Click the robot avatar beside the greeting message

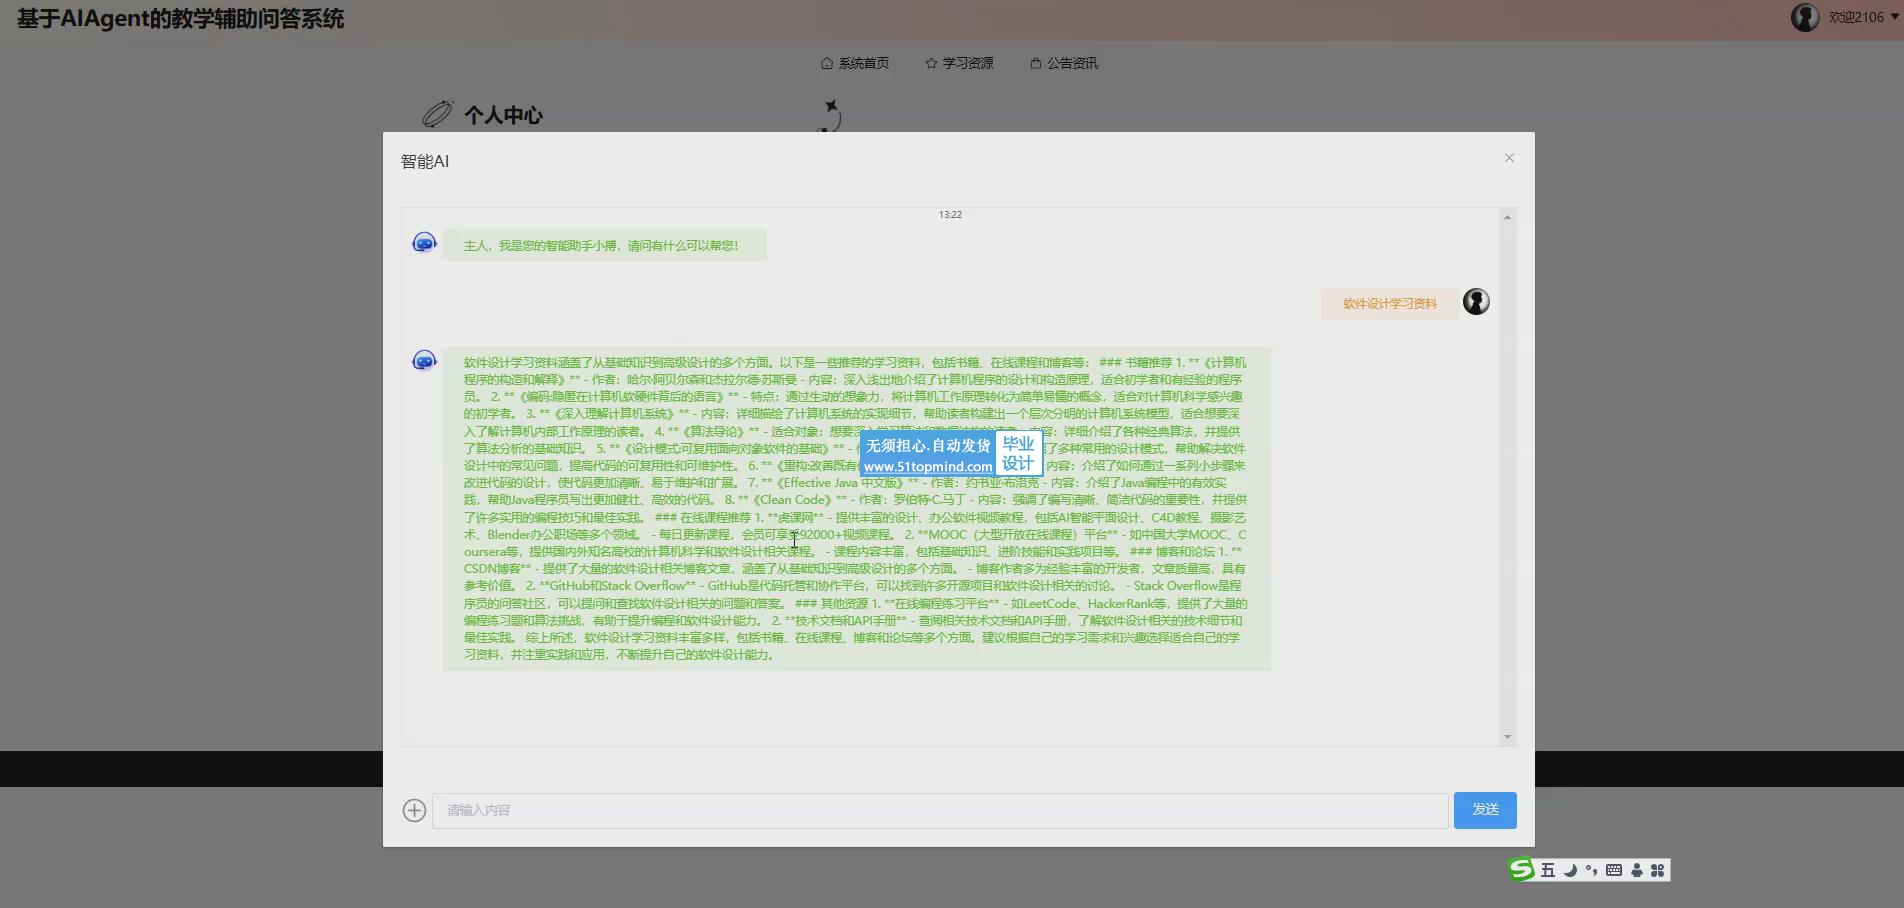pyautogui.click(x=424, y=243)
